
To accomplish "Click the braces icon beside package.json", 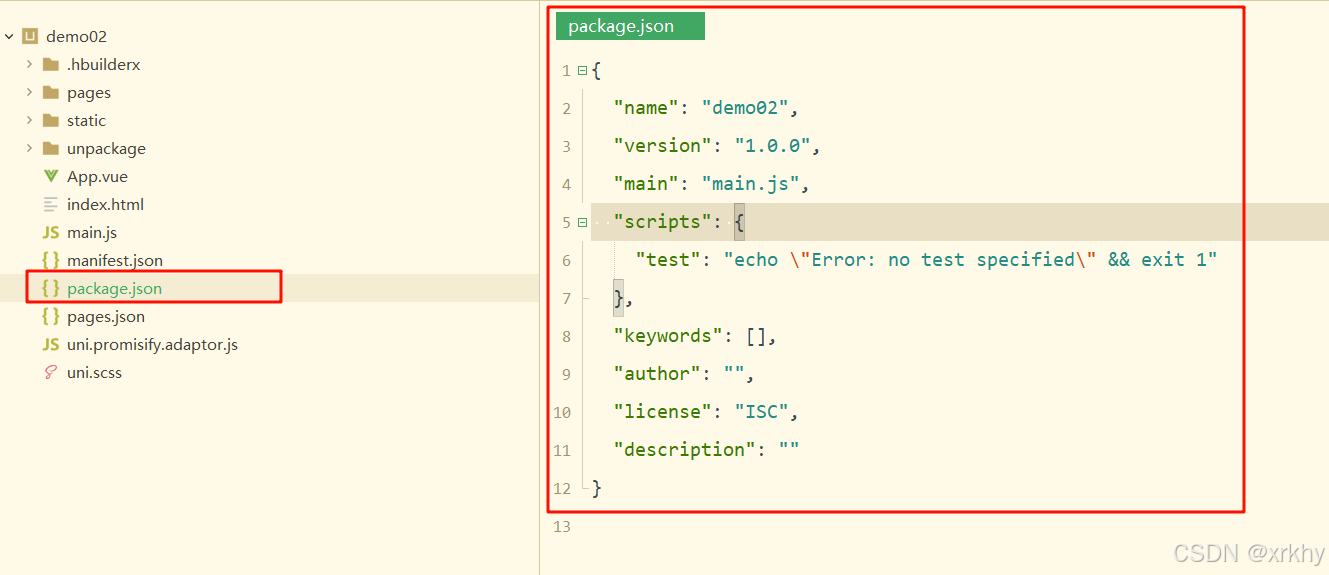I will point(51,288).
